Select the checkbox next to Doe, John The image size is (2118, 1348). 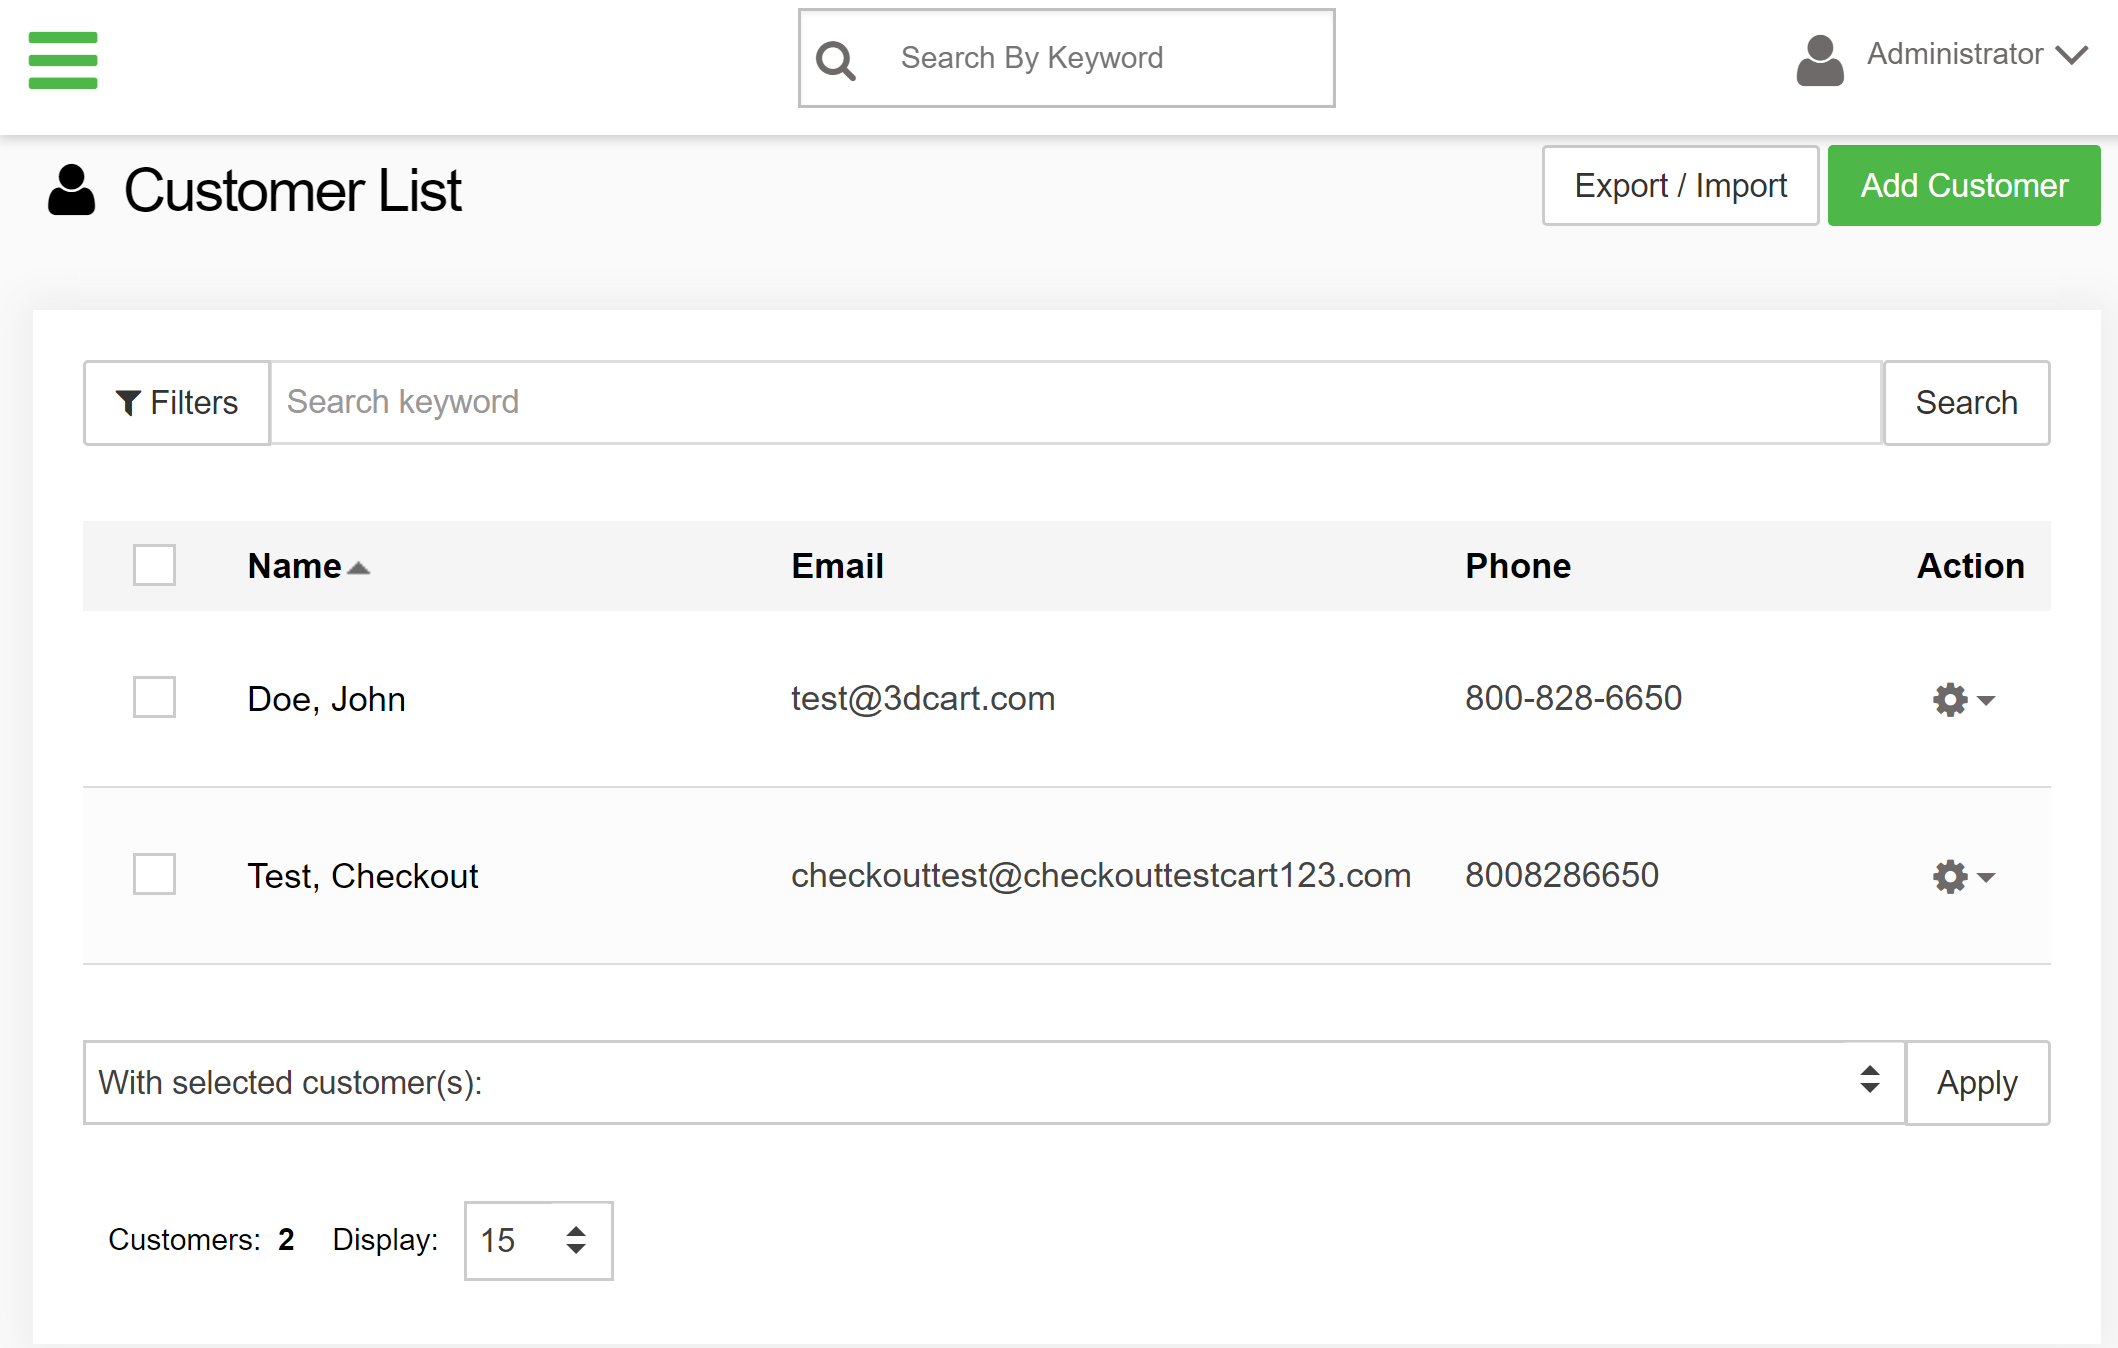154,698
